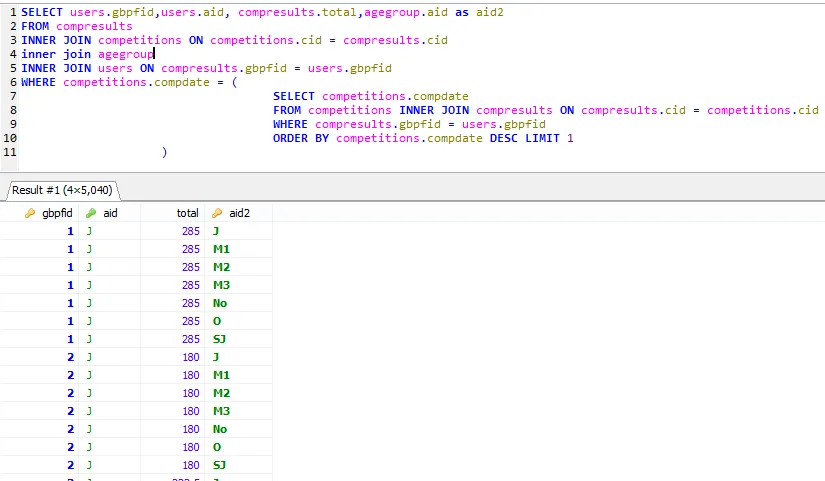Viewport: 825px width, 481px height.
Task: Click 'ORDER BY' on line 10
Action: tap(300, 138)
